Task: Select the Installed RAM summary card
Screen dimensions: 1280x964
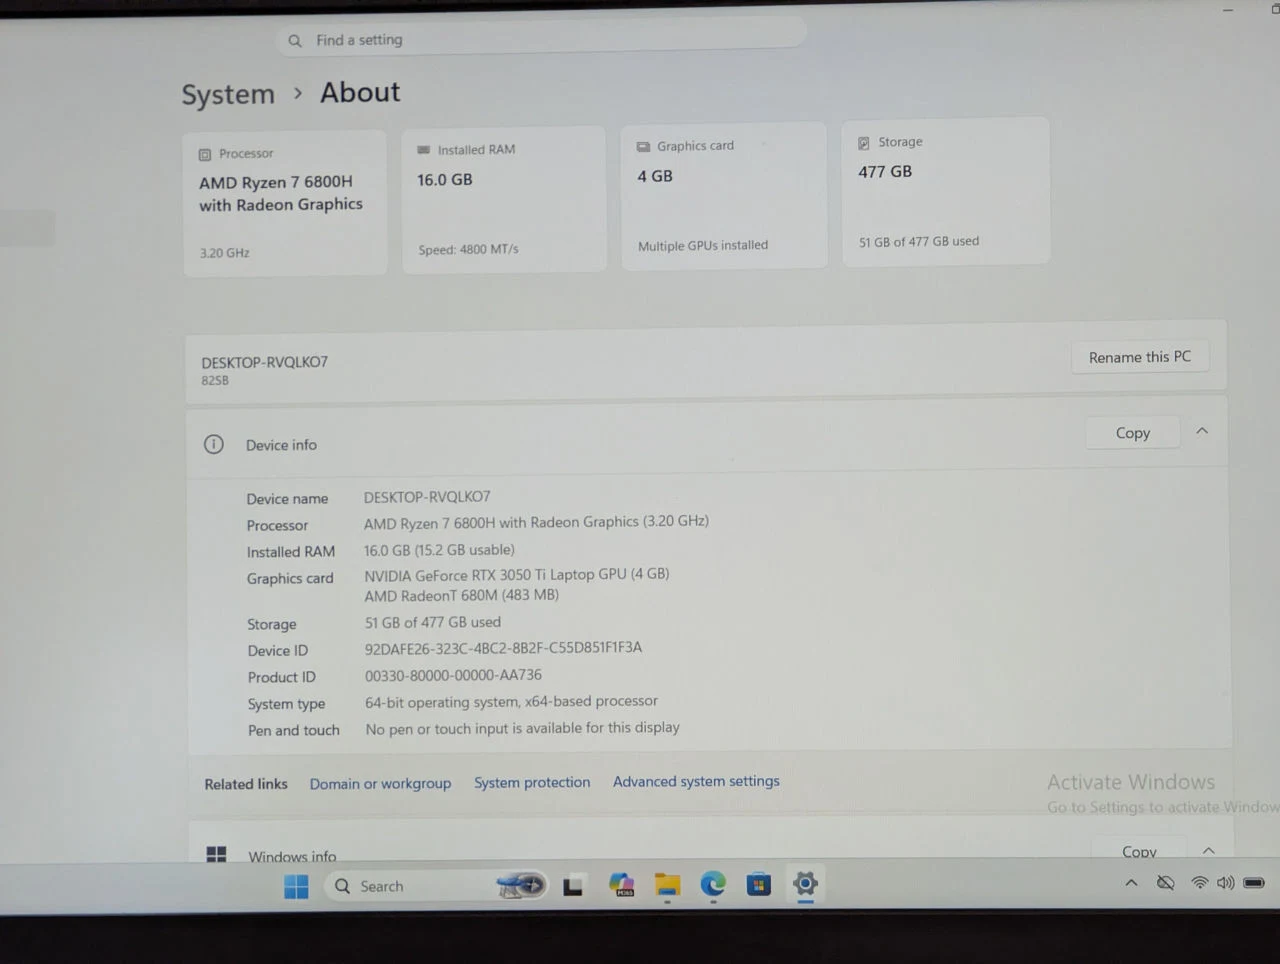Action: 504,199
